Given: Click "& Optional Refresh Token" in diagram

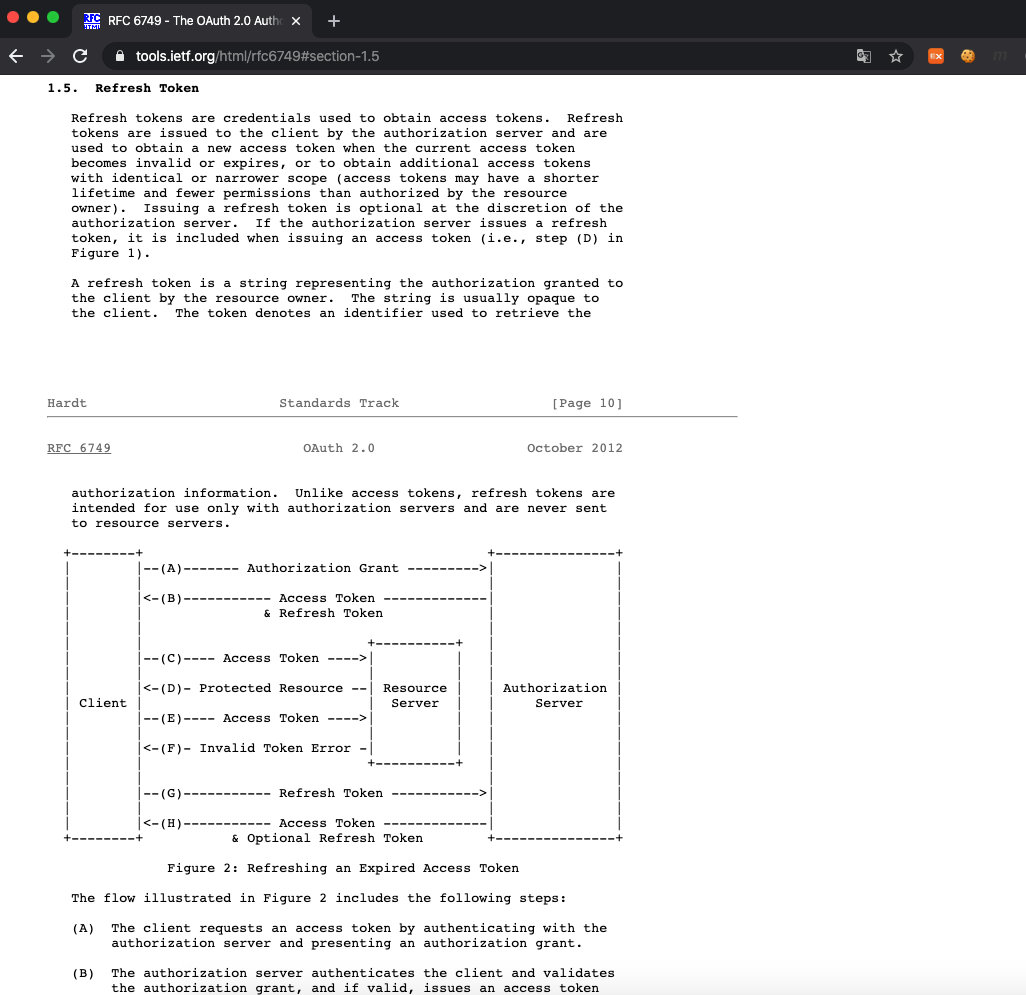Looking at the screenshot, I should click(x=327, y=838).
